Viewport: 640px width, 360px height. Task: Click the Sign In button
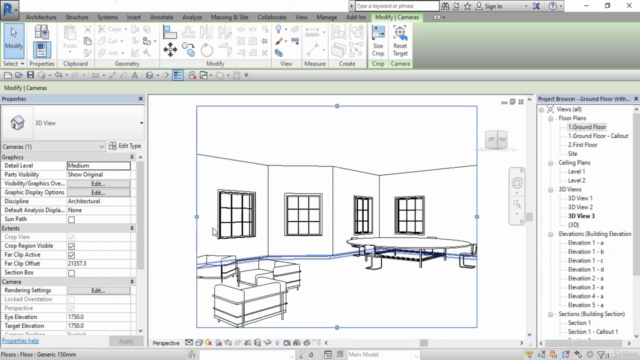click(489, 6)
